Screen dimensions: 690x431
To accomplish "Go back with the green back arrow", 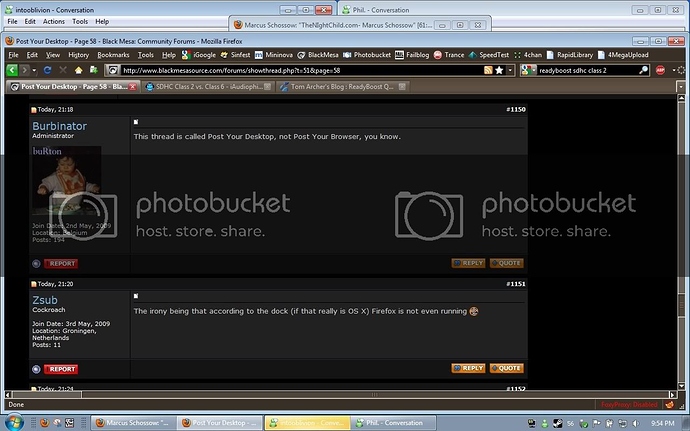I will 12,70.
